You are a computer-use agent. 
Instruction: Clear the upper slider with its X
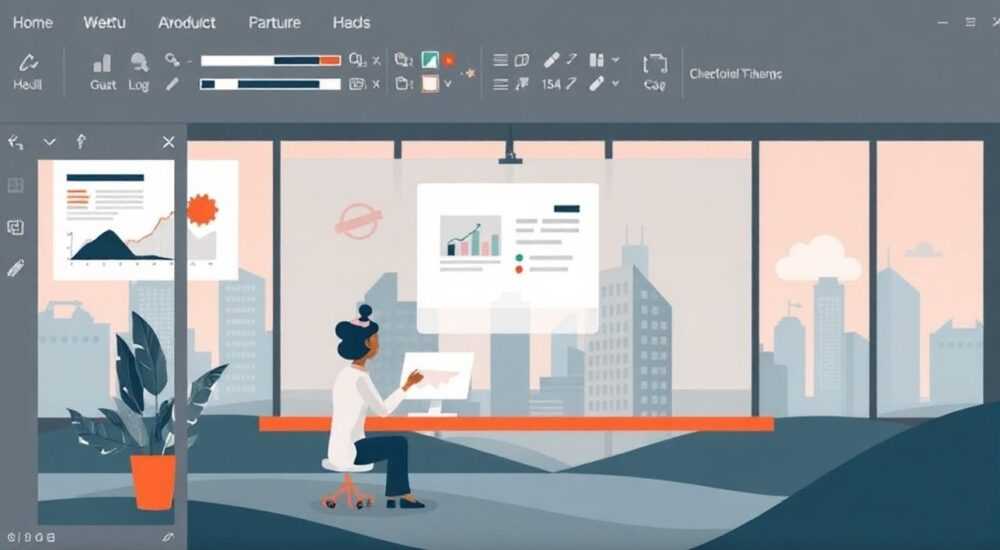click(376, 61)
